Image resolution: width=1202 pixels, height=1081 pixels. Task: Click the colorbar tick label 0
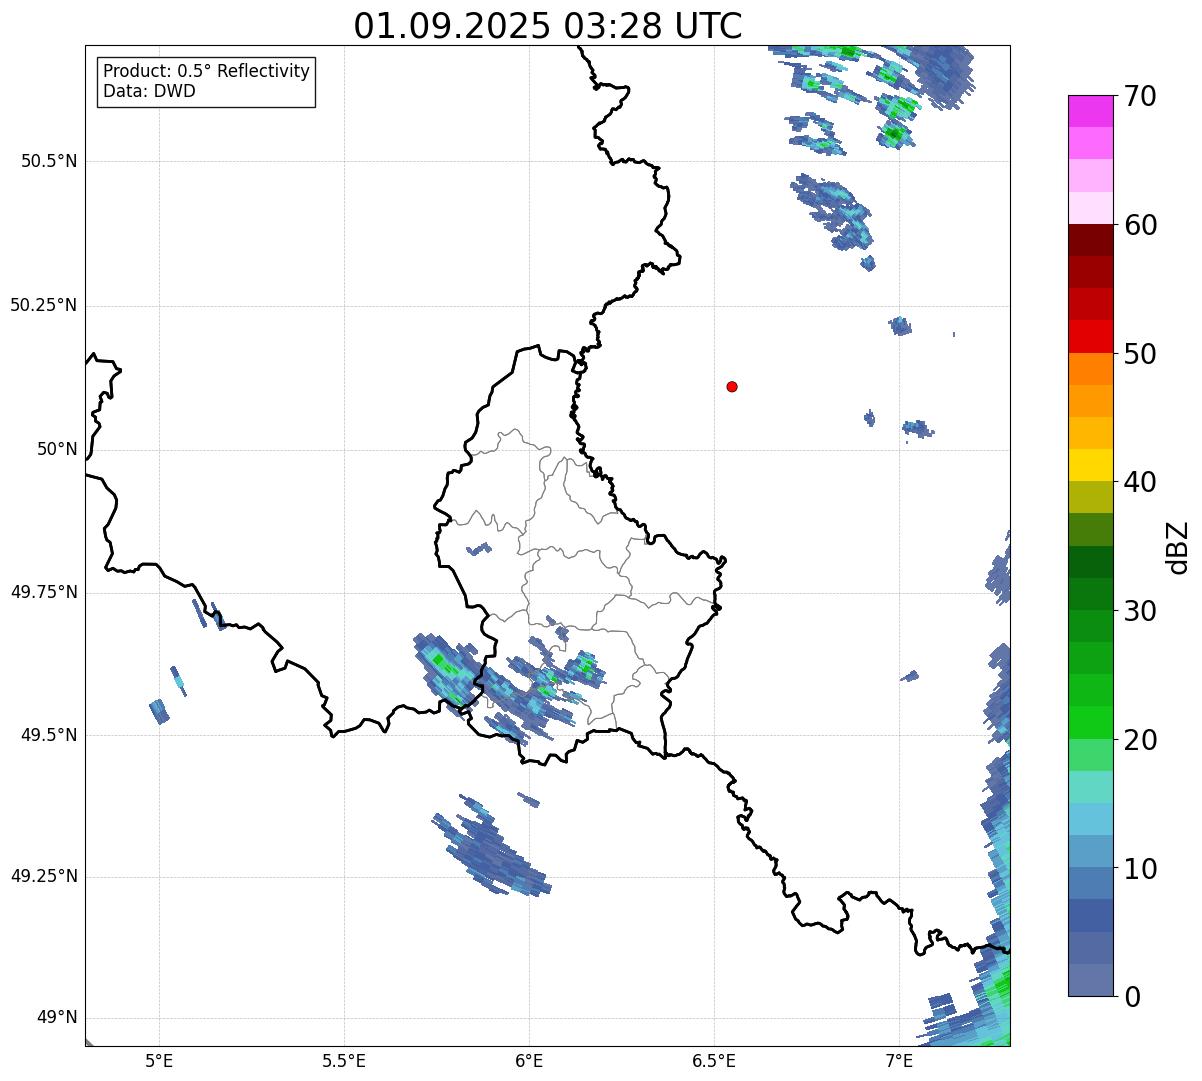[x=1132, y=997]
